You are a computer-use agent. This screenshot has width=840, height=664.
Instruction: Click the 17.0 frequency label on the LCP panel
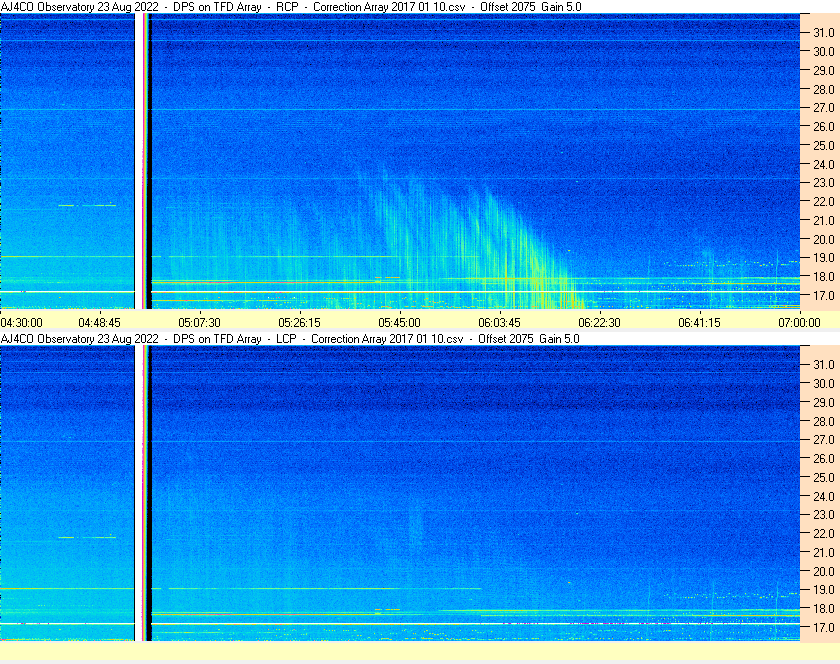pos(824,627)
